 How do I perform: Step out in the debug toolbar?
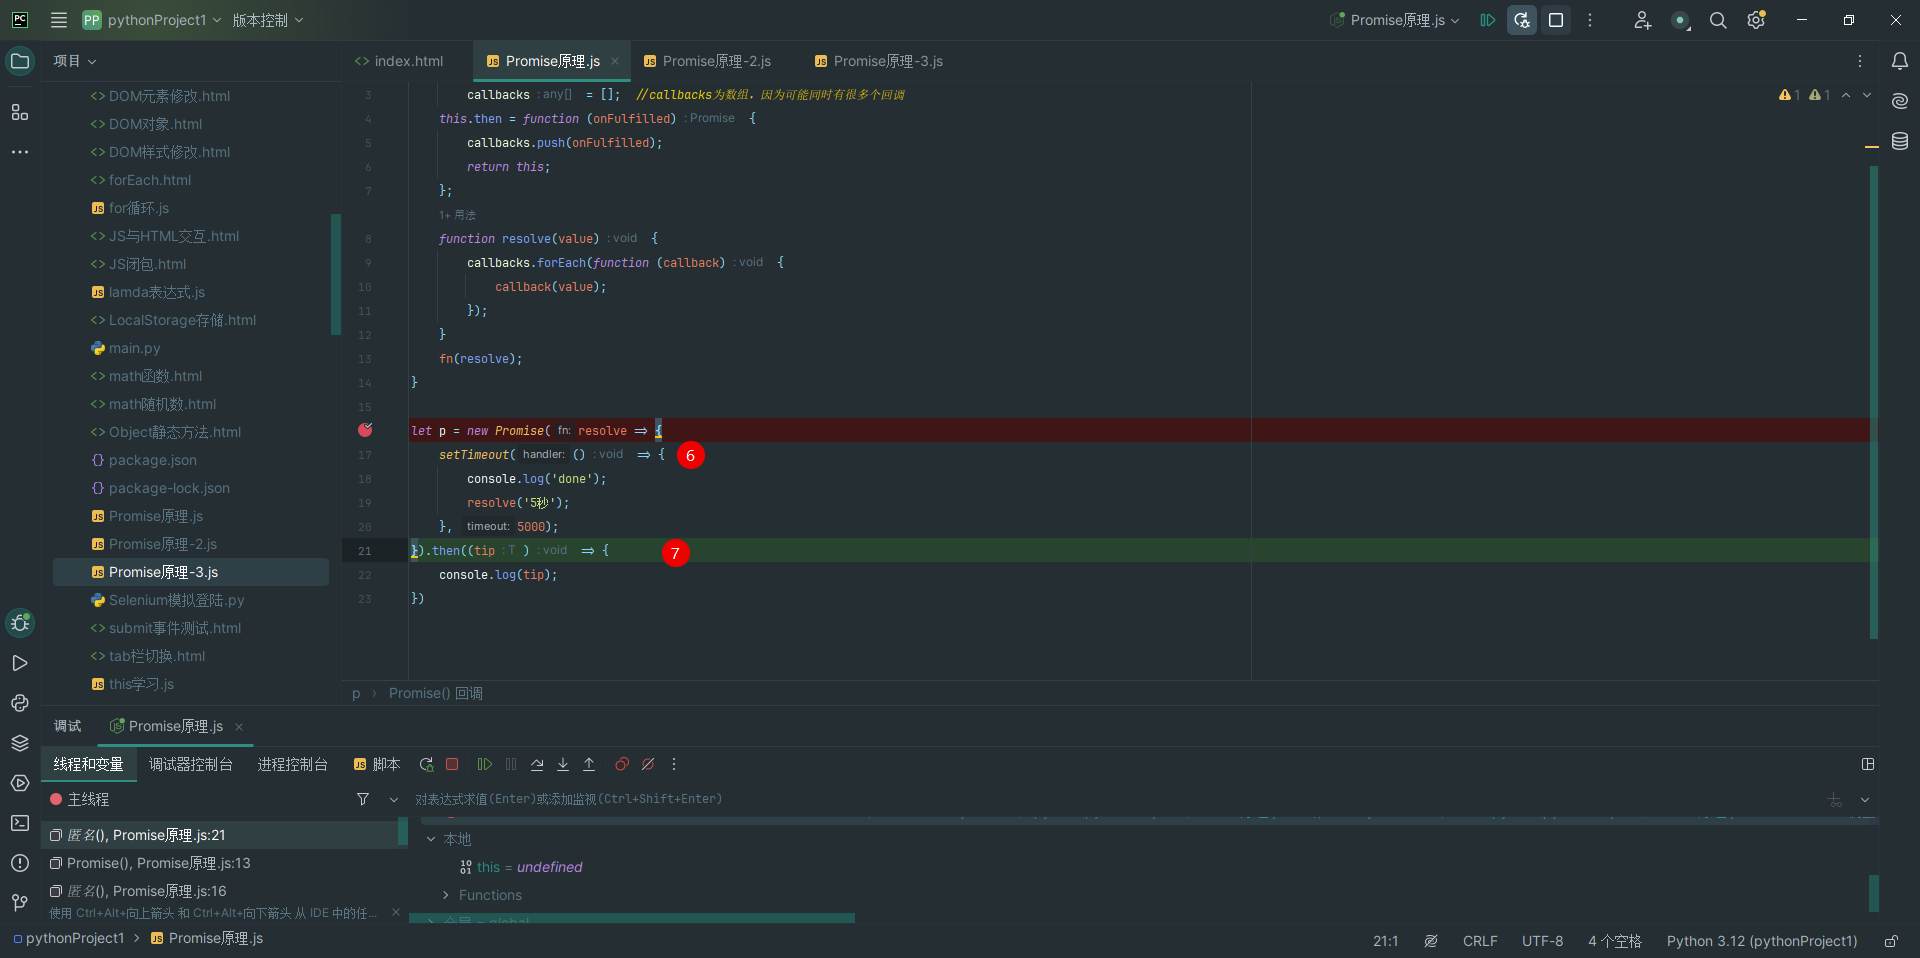click(x=589, y=764)
